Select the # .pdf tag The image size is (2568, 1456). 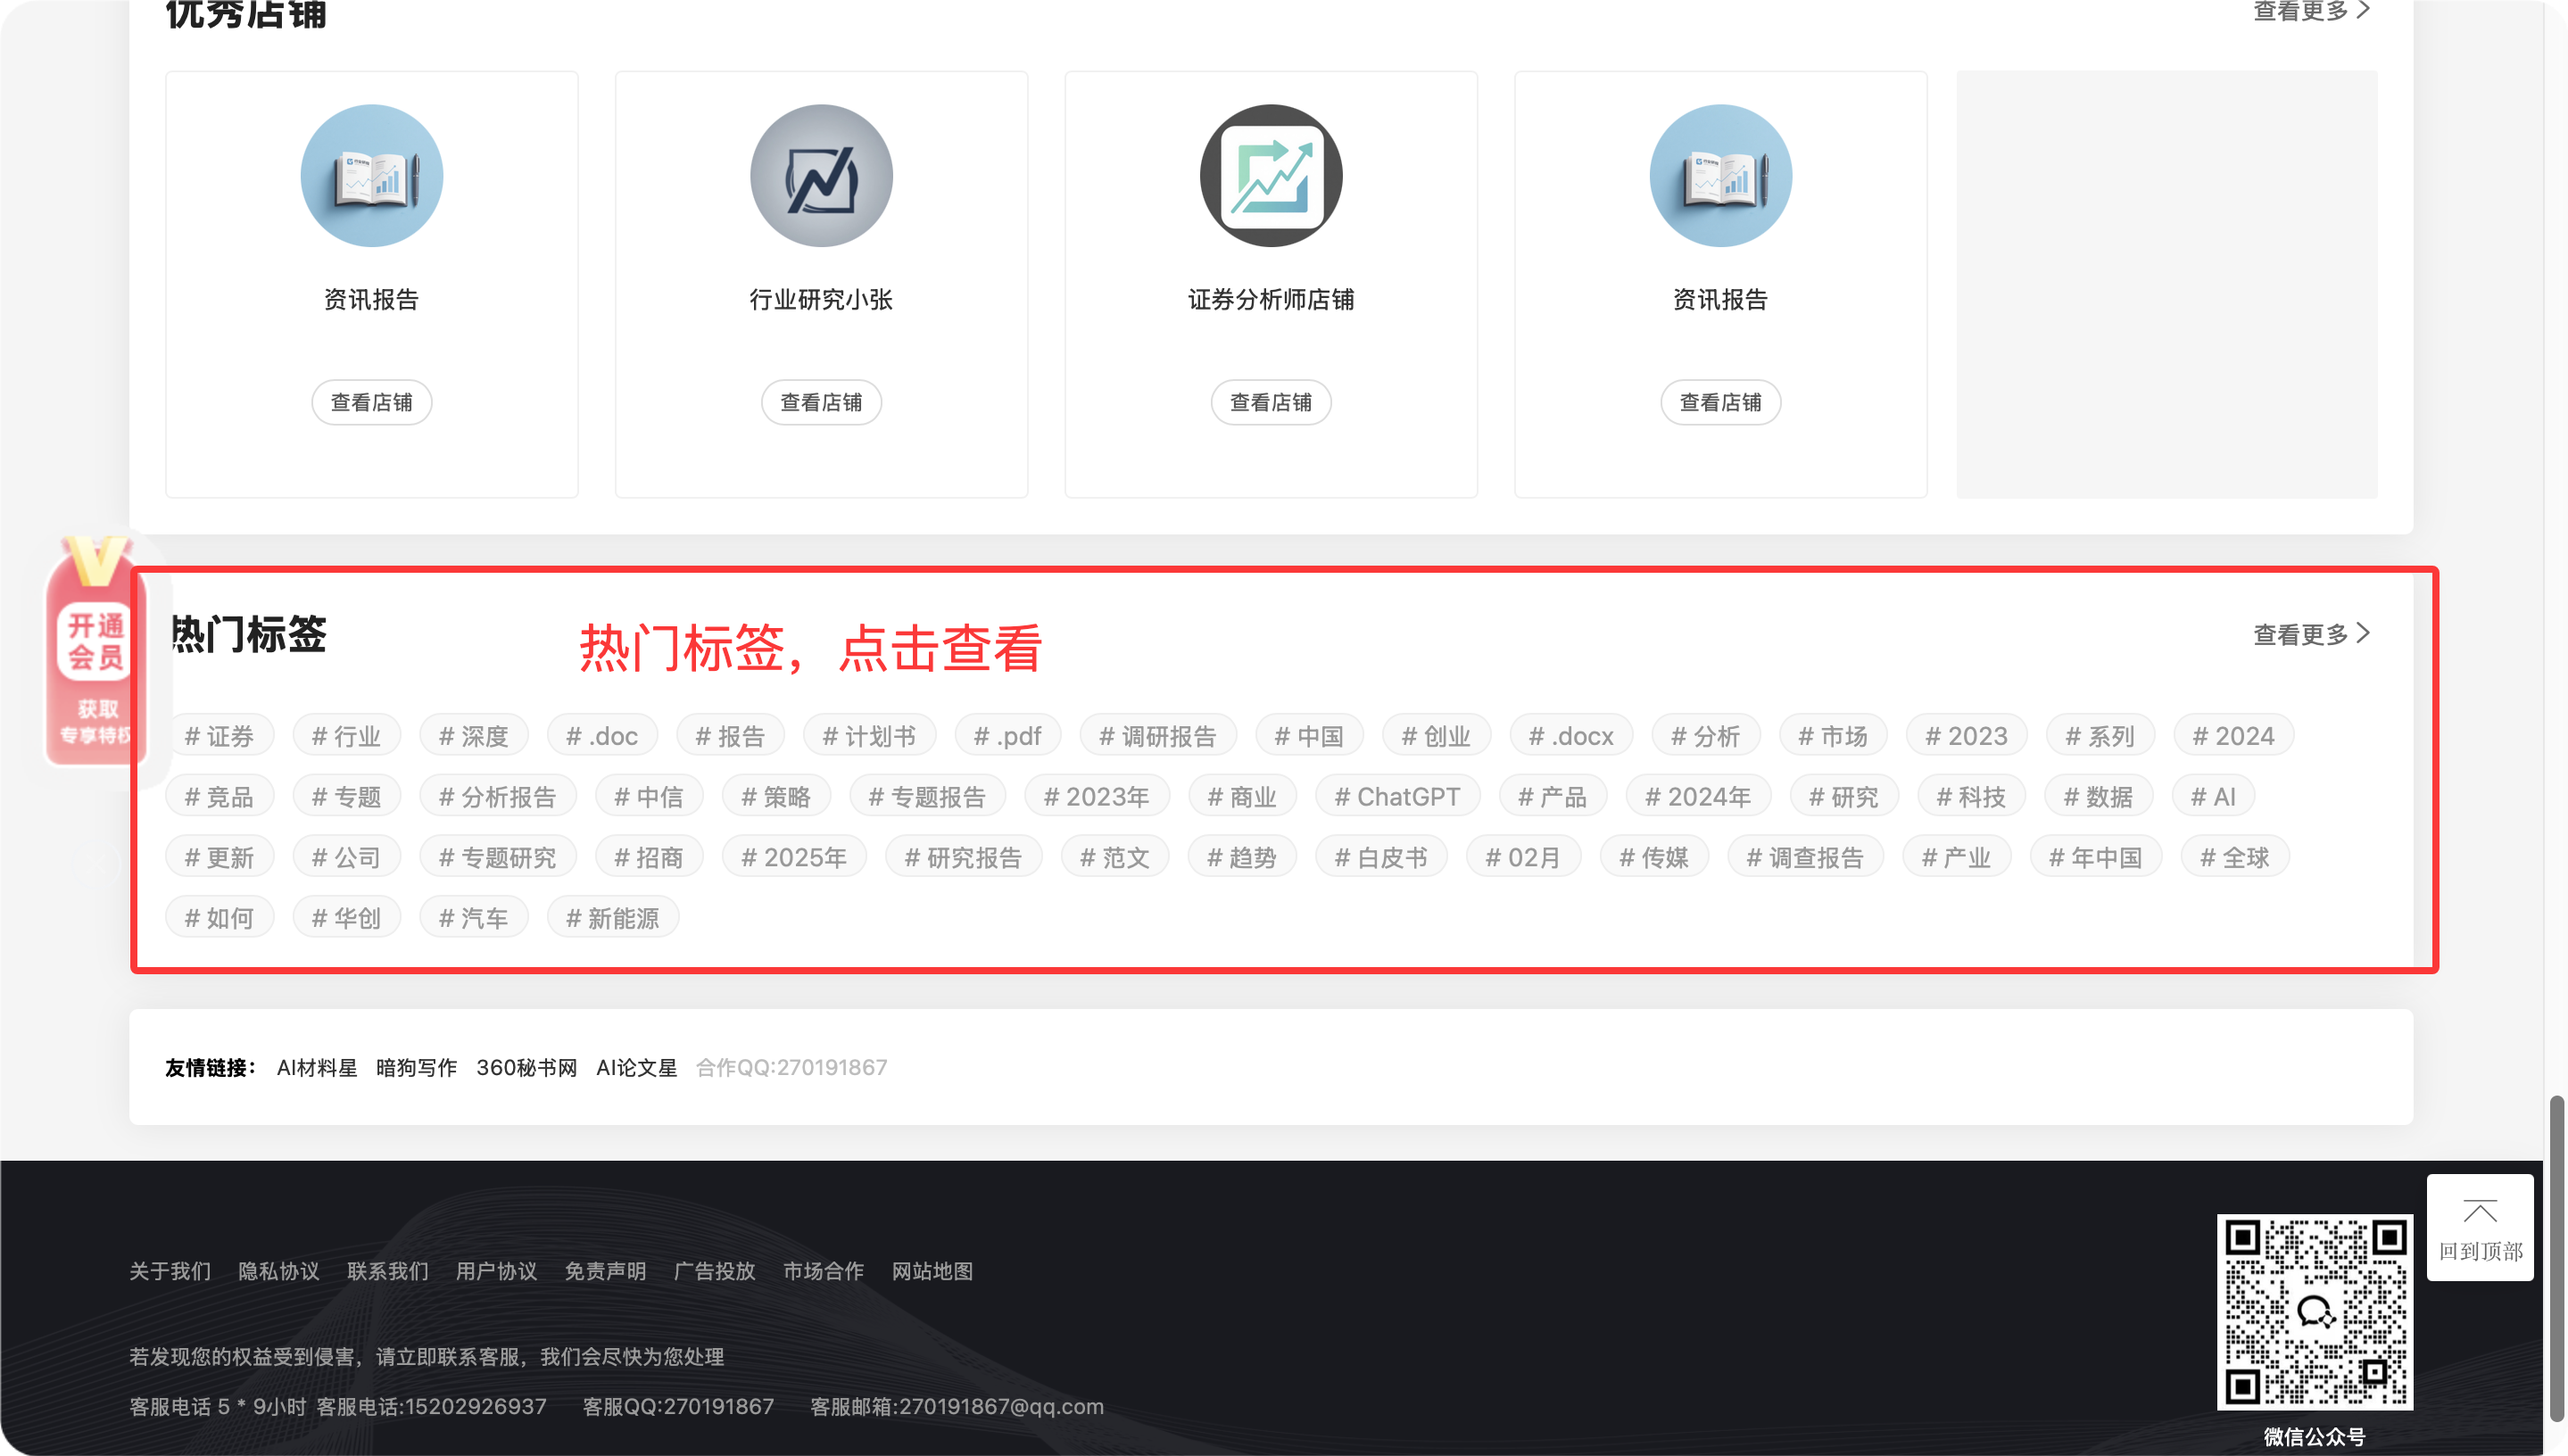coord(1007,736)
